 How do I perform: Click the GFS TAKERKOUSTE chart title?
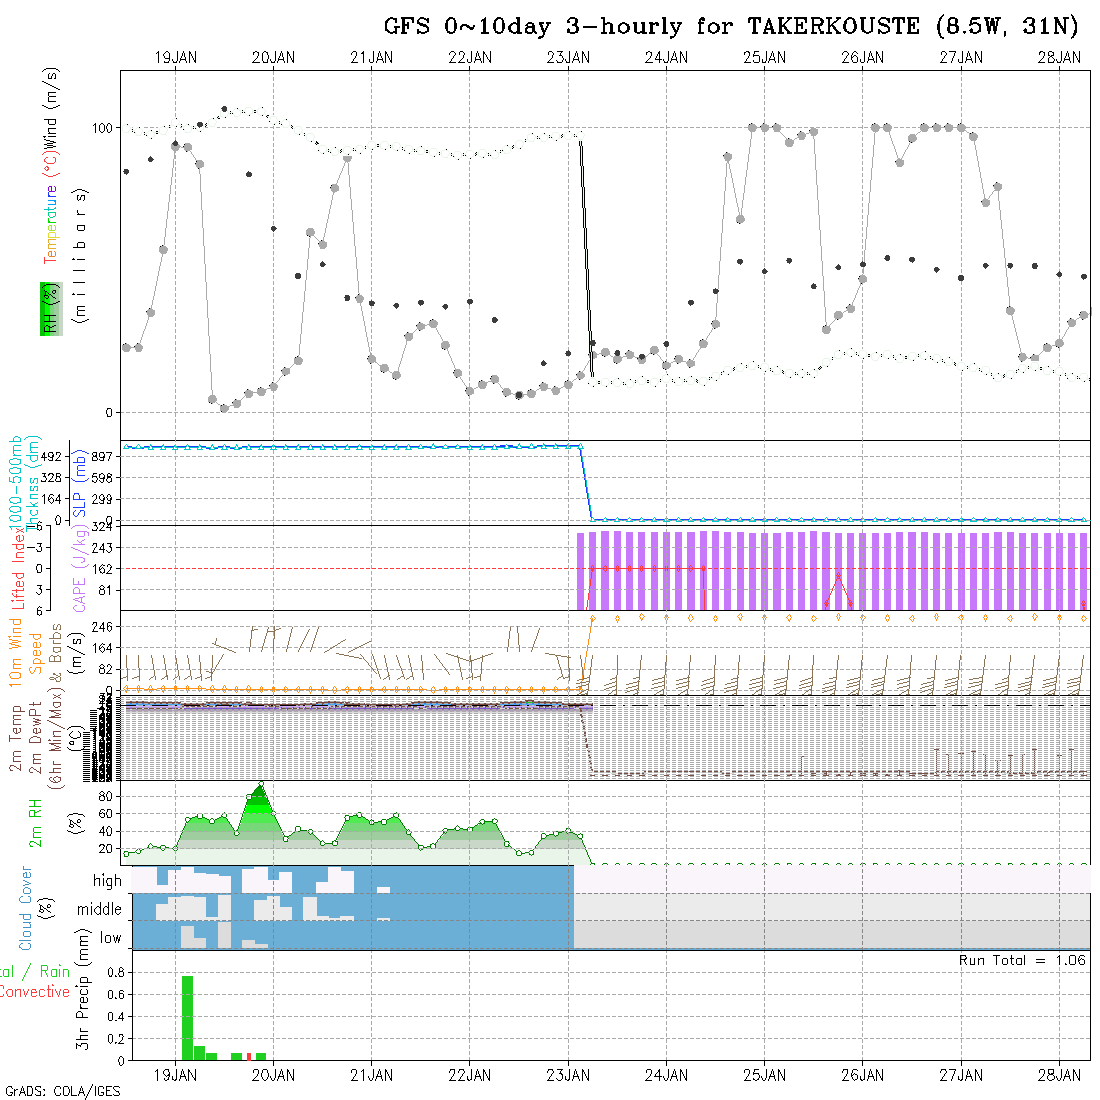point(732,27)
